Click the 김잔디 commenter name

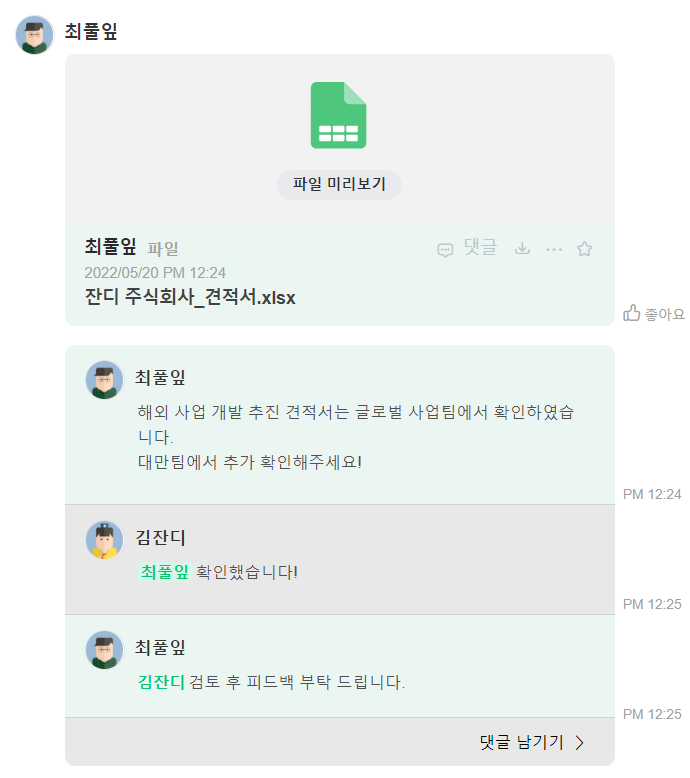point(160,538)
